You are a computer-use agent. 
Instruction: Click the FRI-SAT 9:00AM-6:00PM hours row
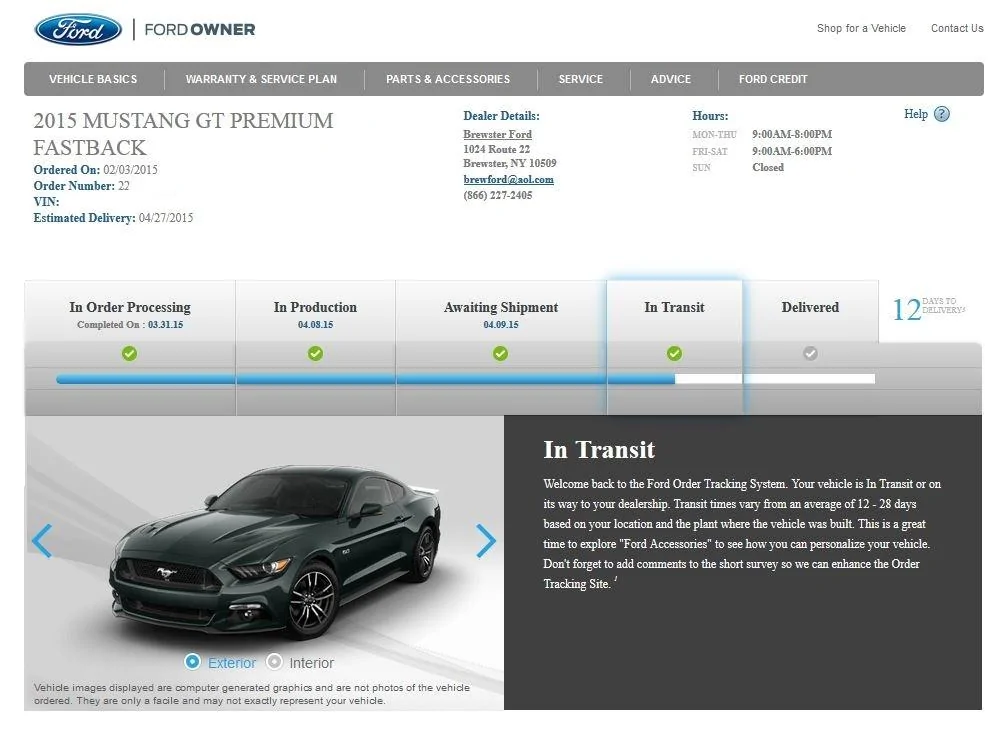click(x=762, y=151)
